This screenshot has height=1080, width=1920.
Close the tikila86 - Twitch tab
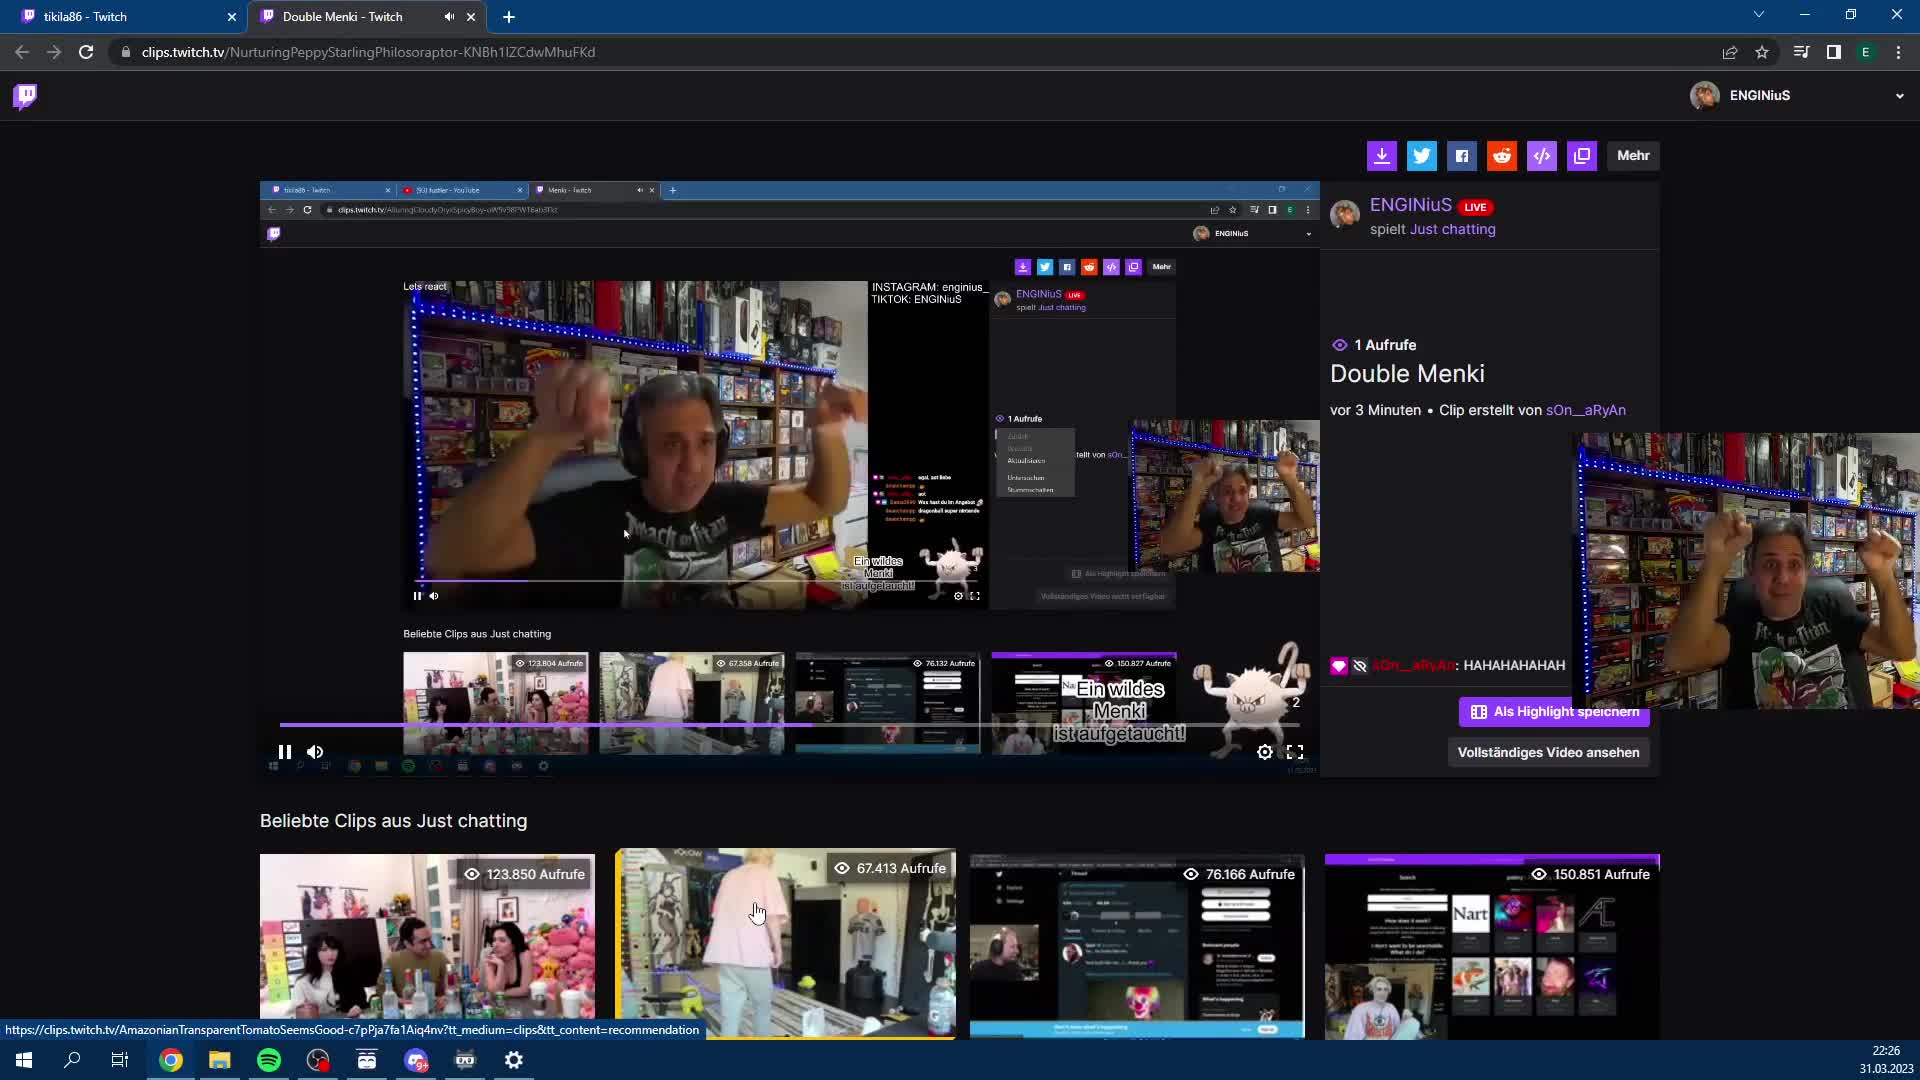point(232,17)
